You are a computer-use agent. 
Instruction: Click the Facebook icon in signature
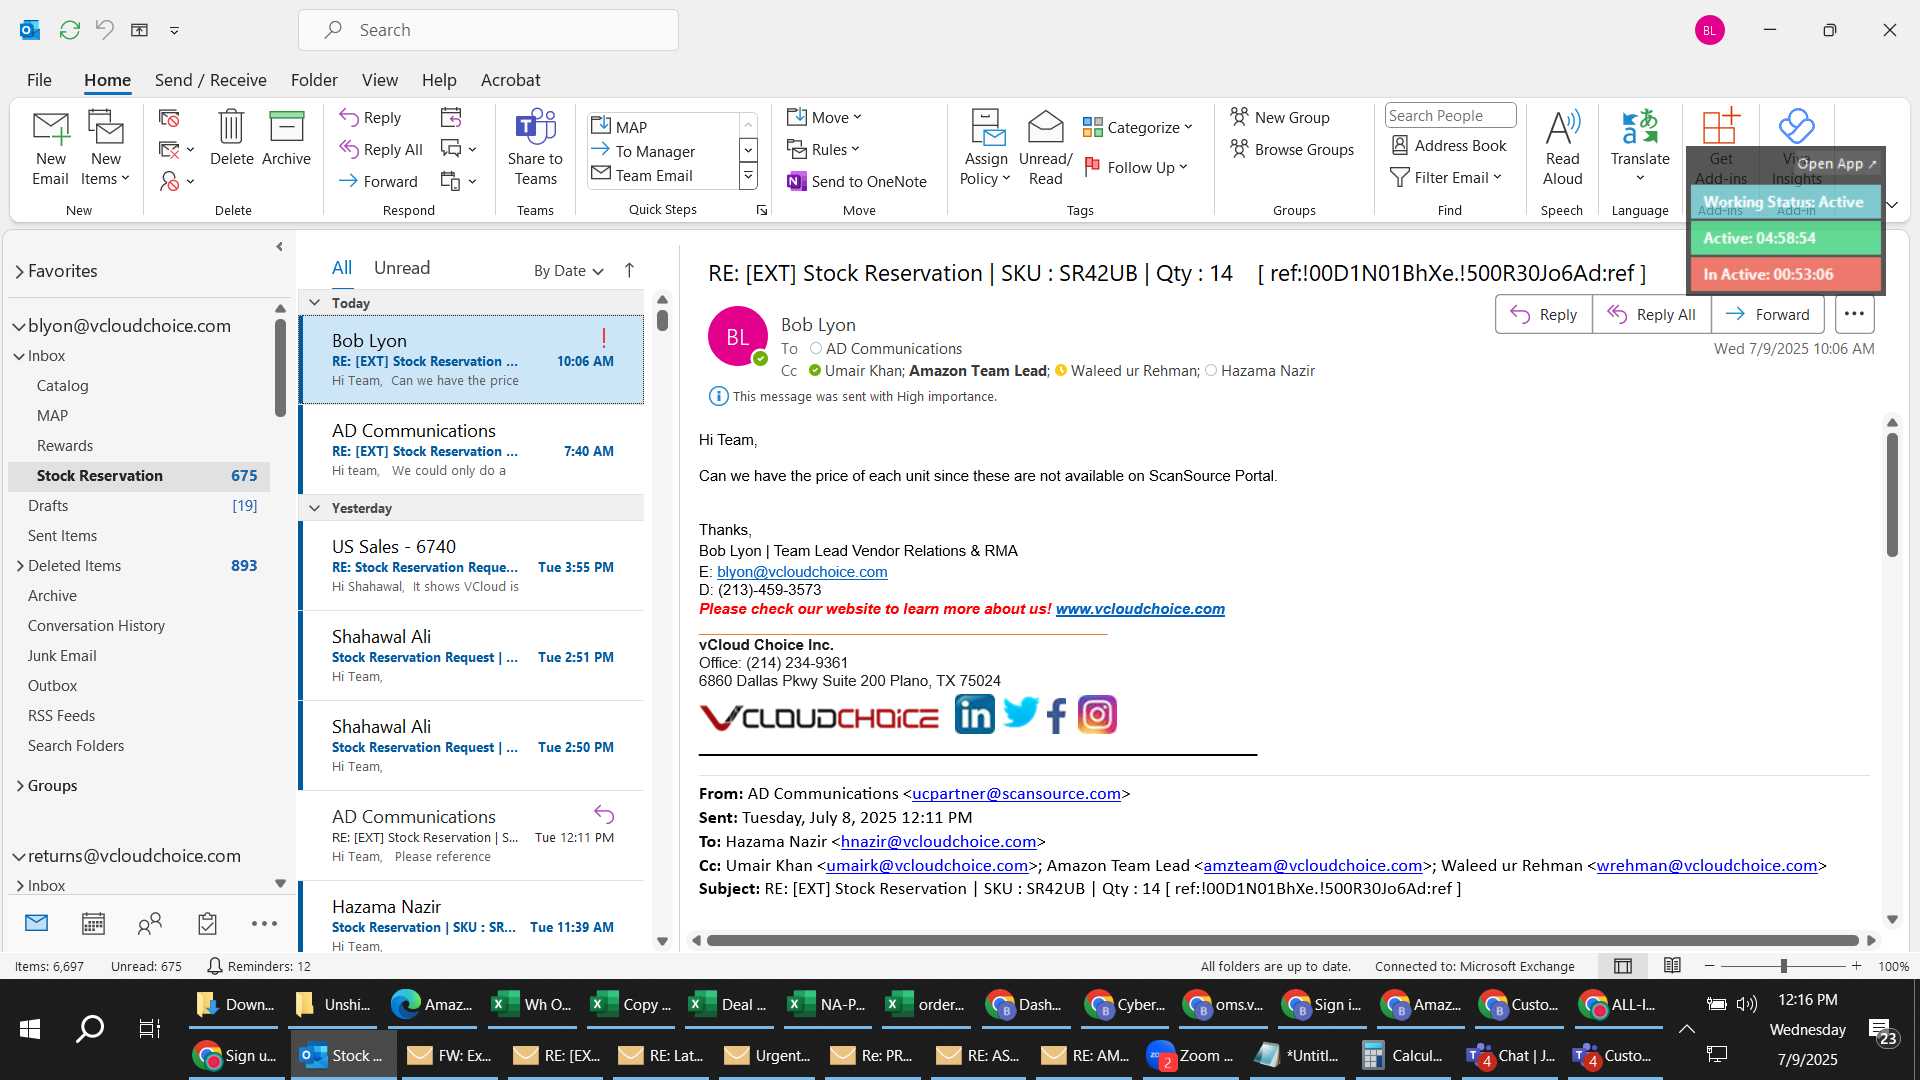(x=1057, y=715)
